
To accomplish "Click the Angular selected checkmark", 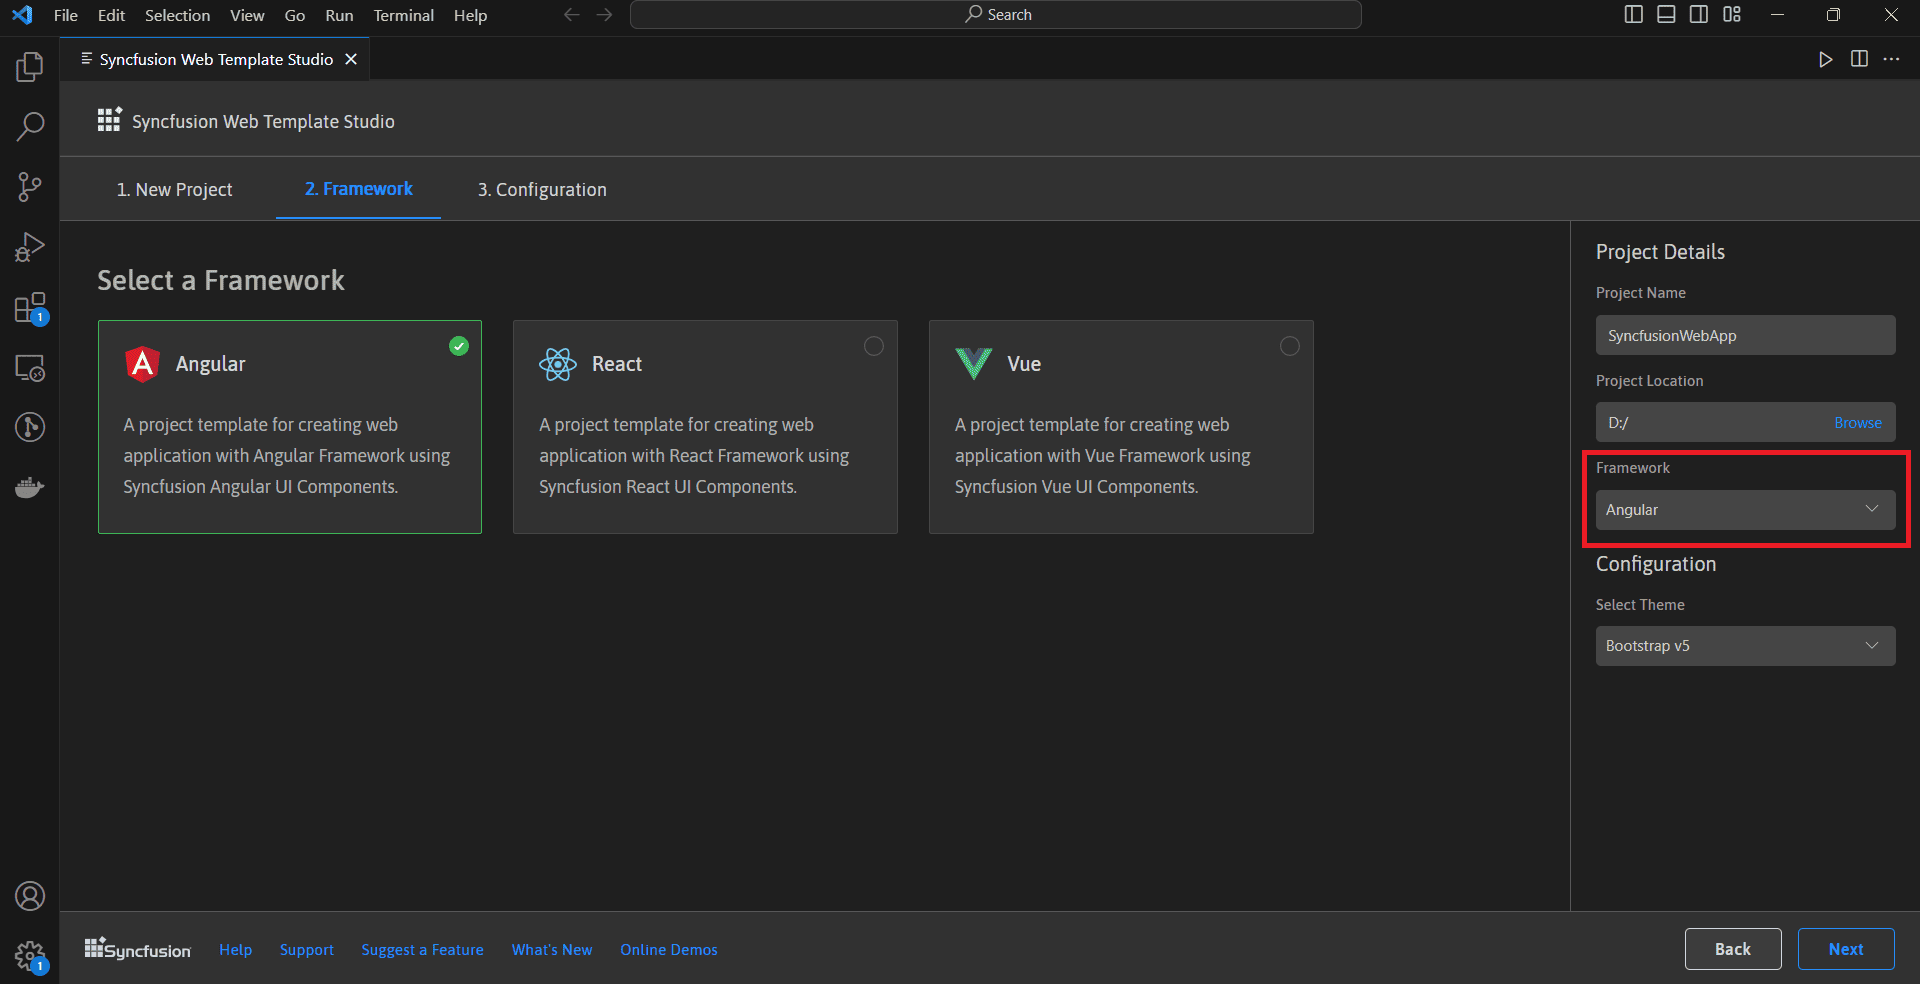I will pyautogui.click(x=459, y=346).
